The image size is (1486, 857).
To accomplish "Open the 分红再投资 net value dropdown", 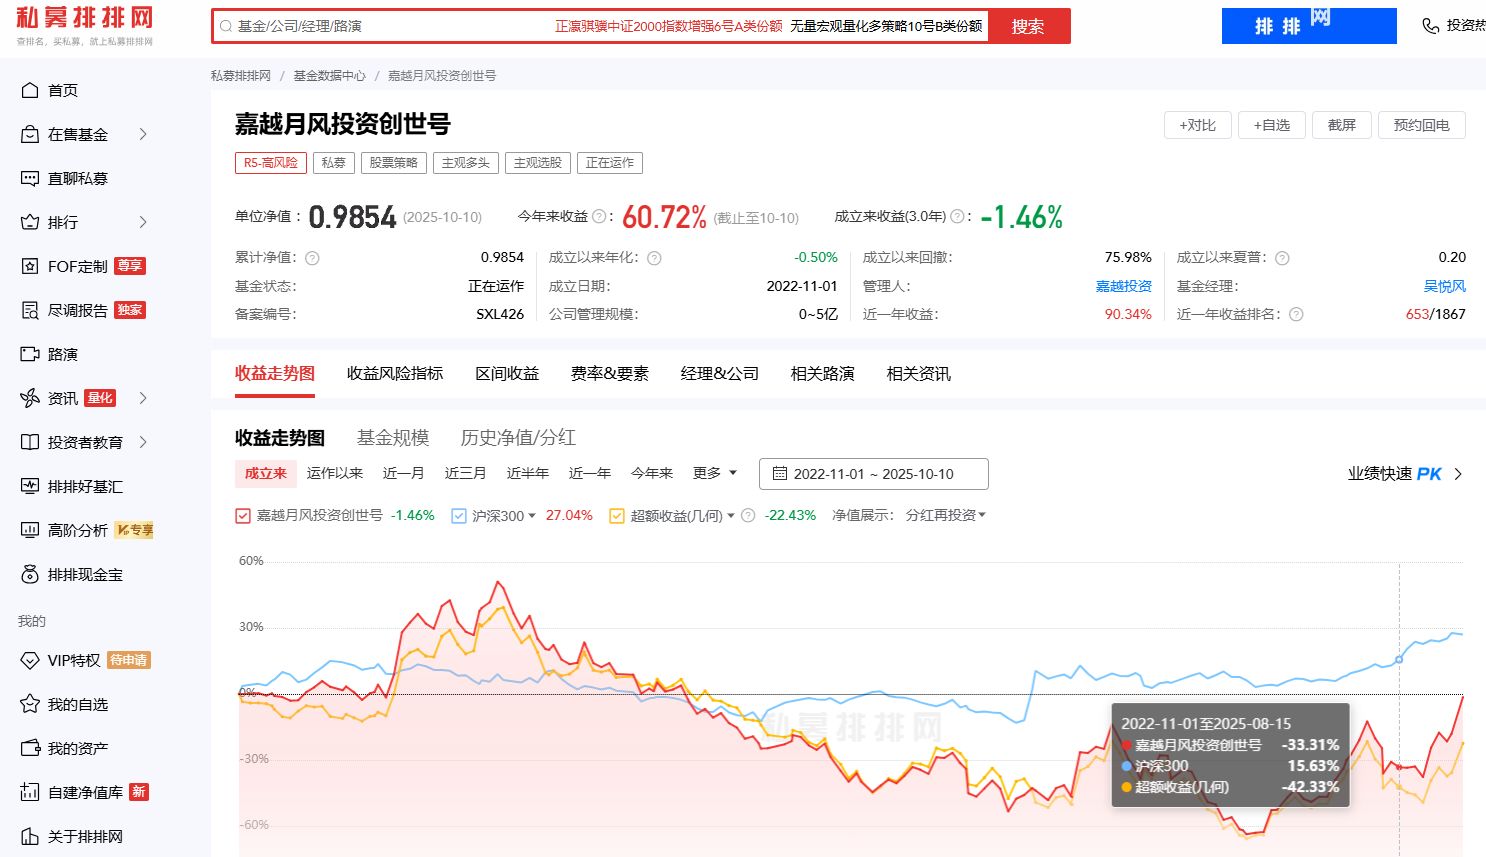I will (946, 515).
